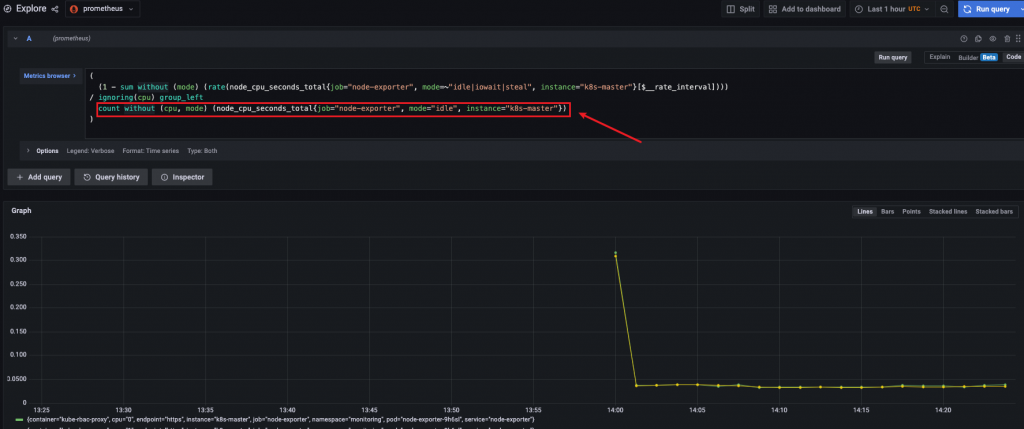Select Stacked bars graph style

click(x=994, y=212)
